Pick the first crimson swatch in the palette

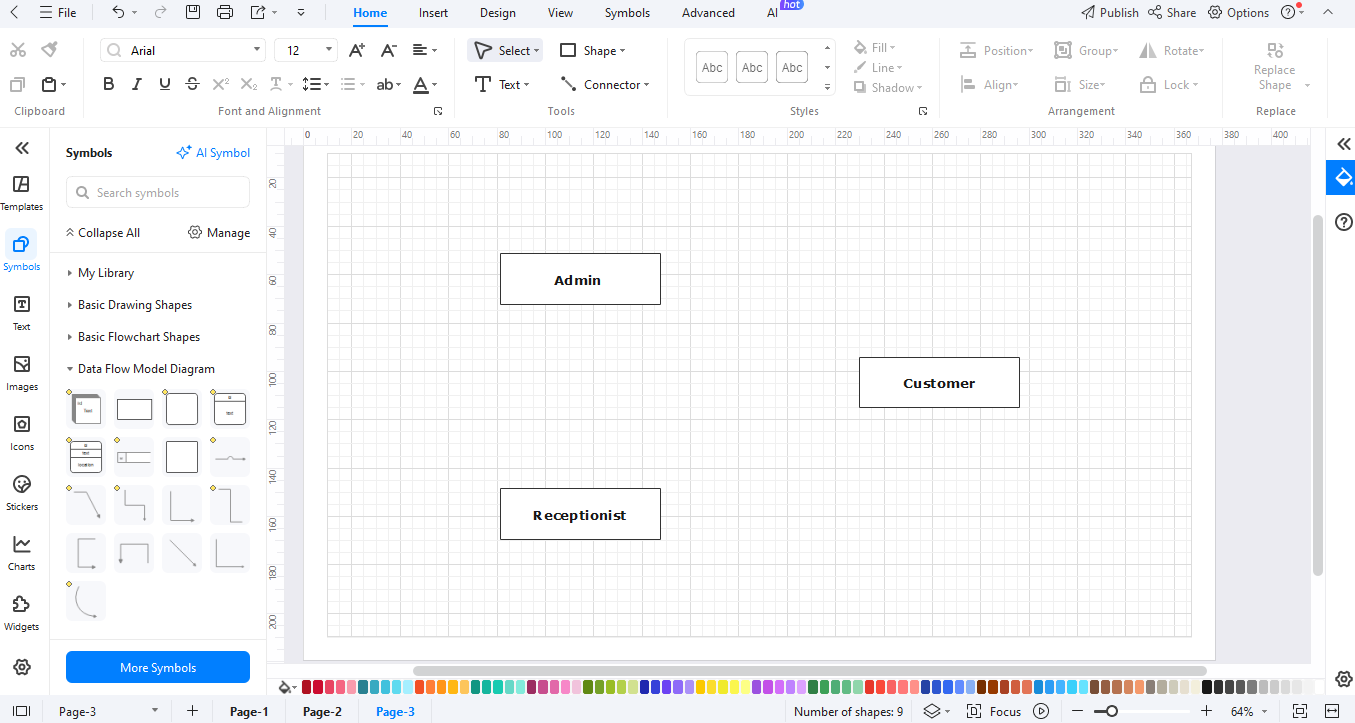tap(307, 687)
